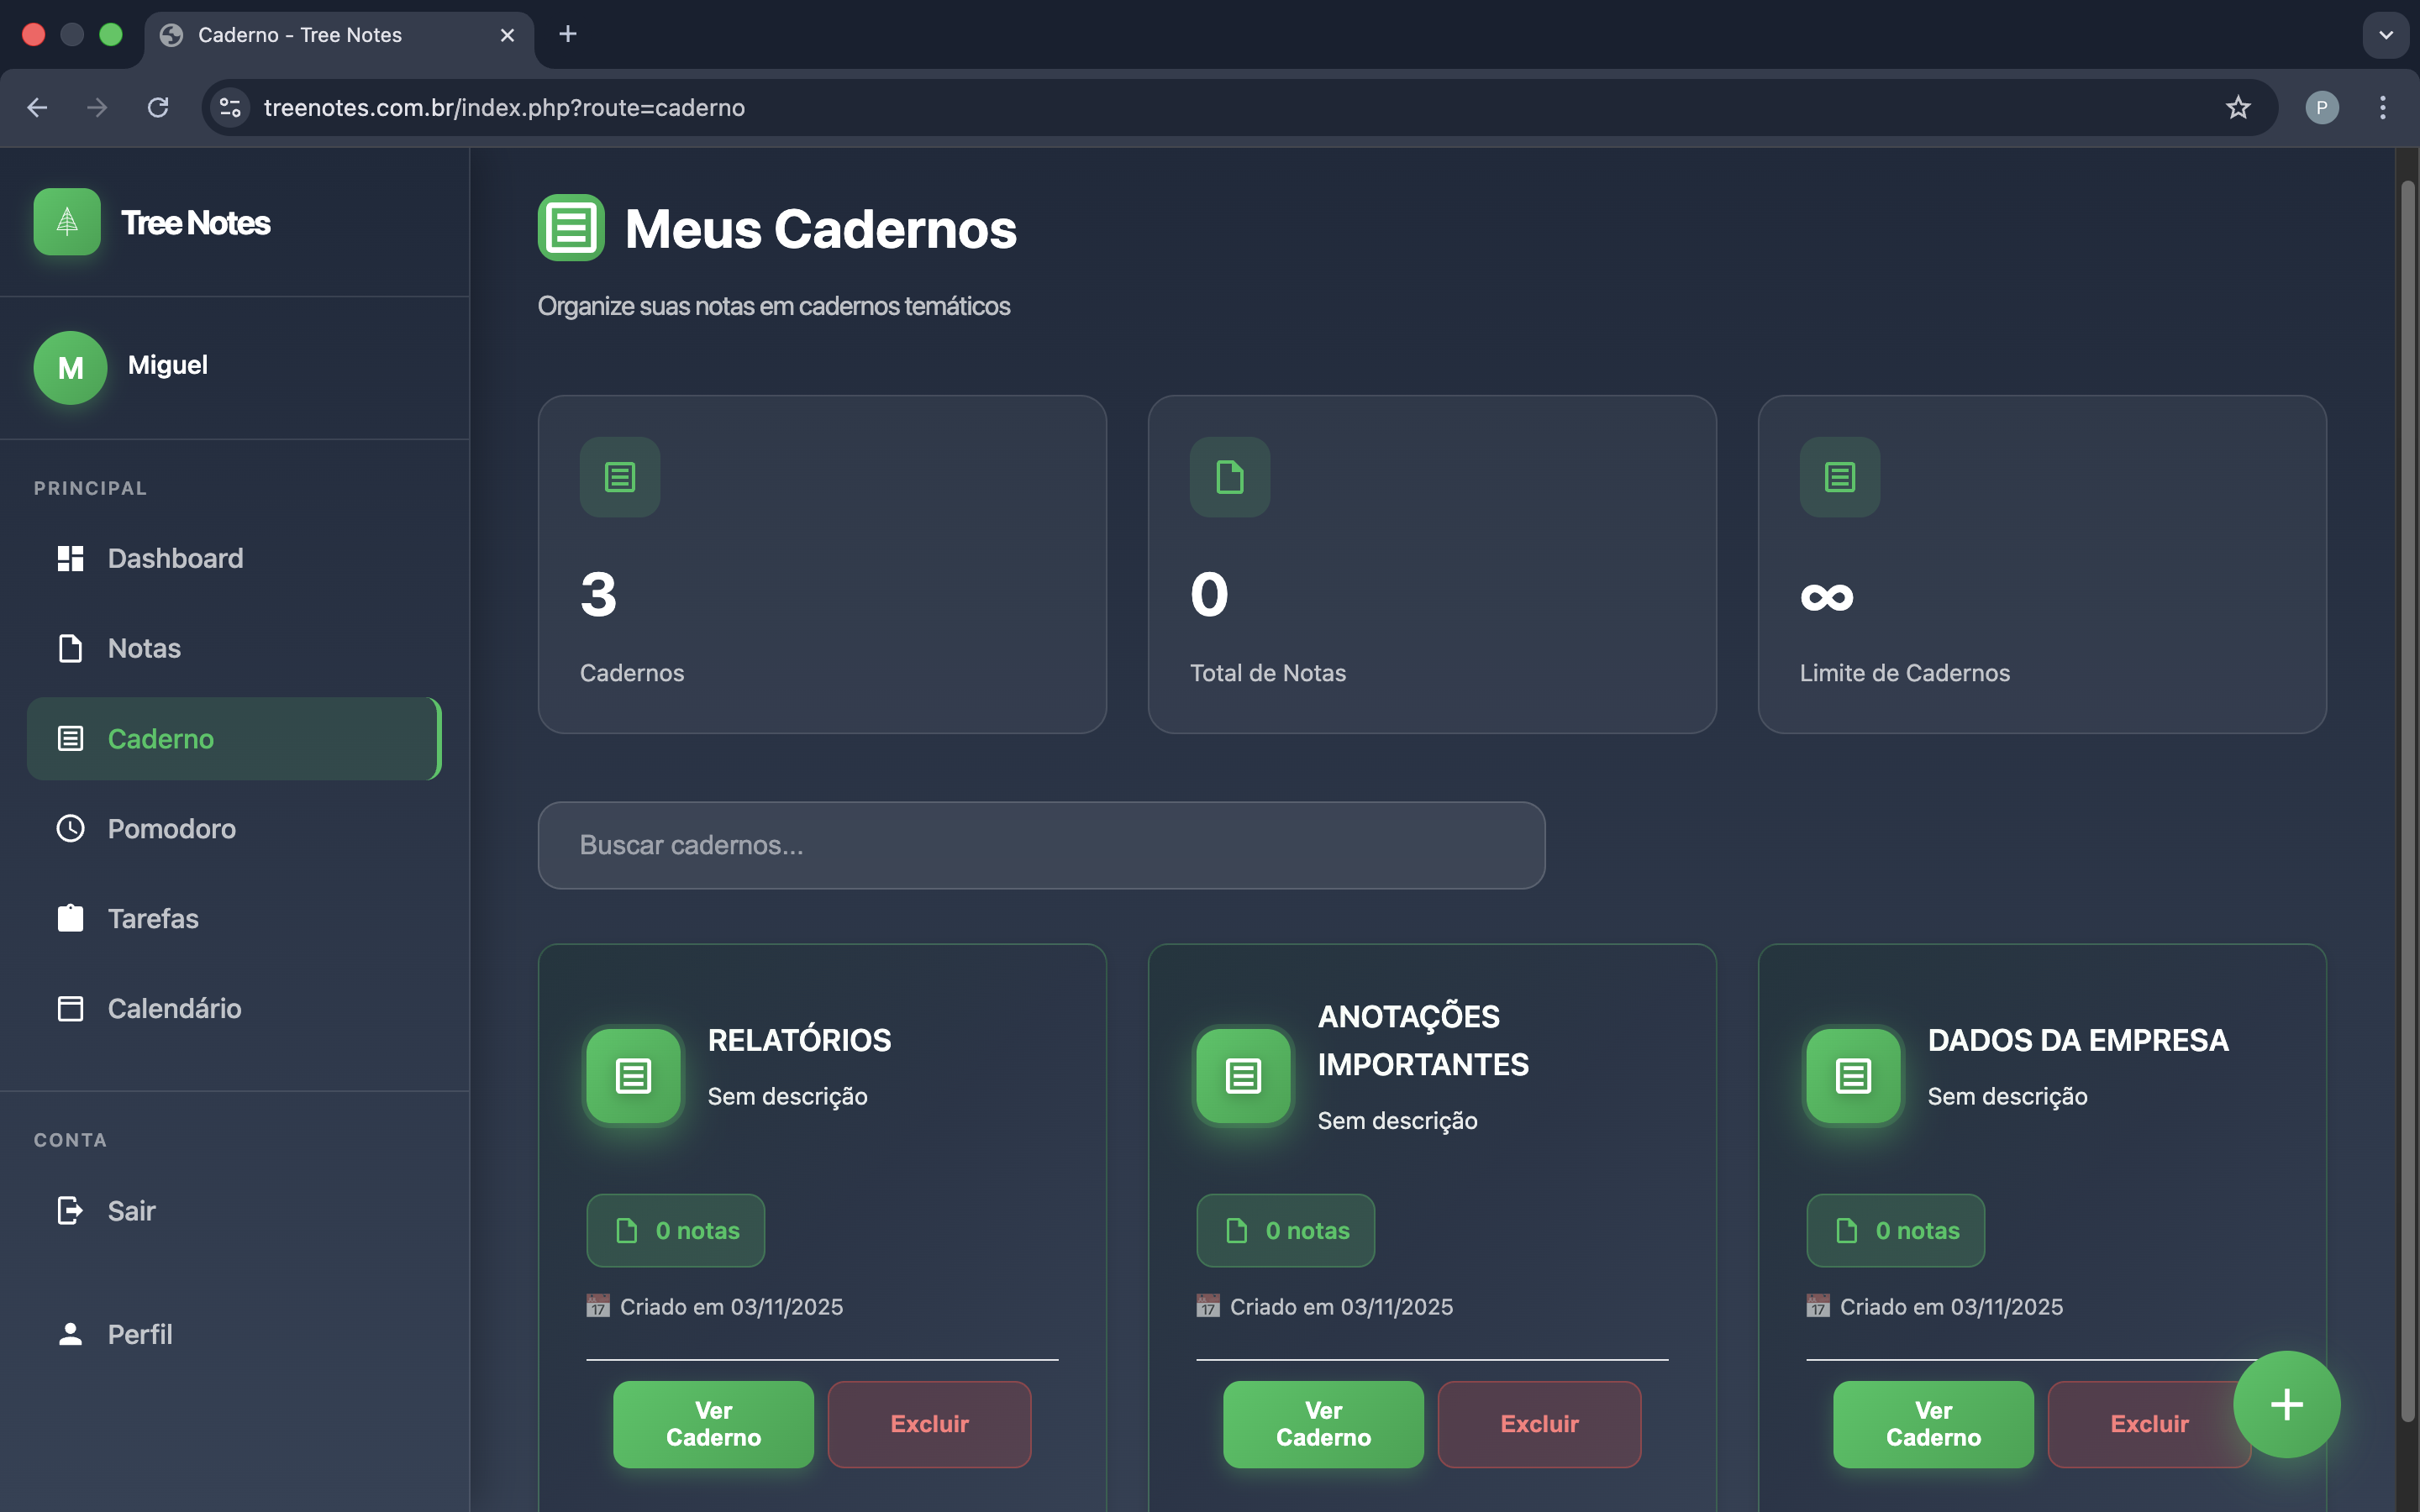Switch to the Caderno - Tree Notes tab

click(300, 34)
